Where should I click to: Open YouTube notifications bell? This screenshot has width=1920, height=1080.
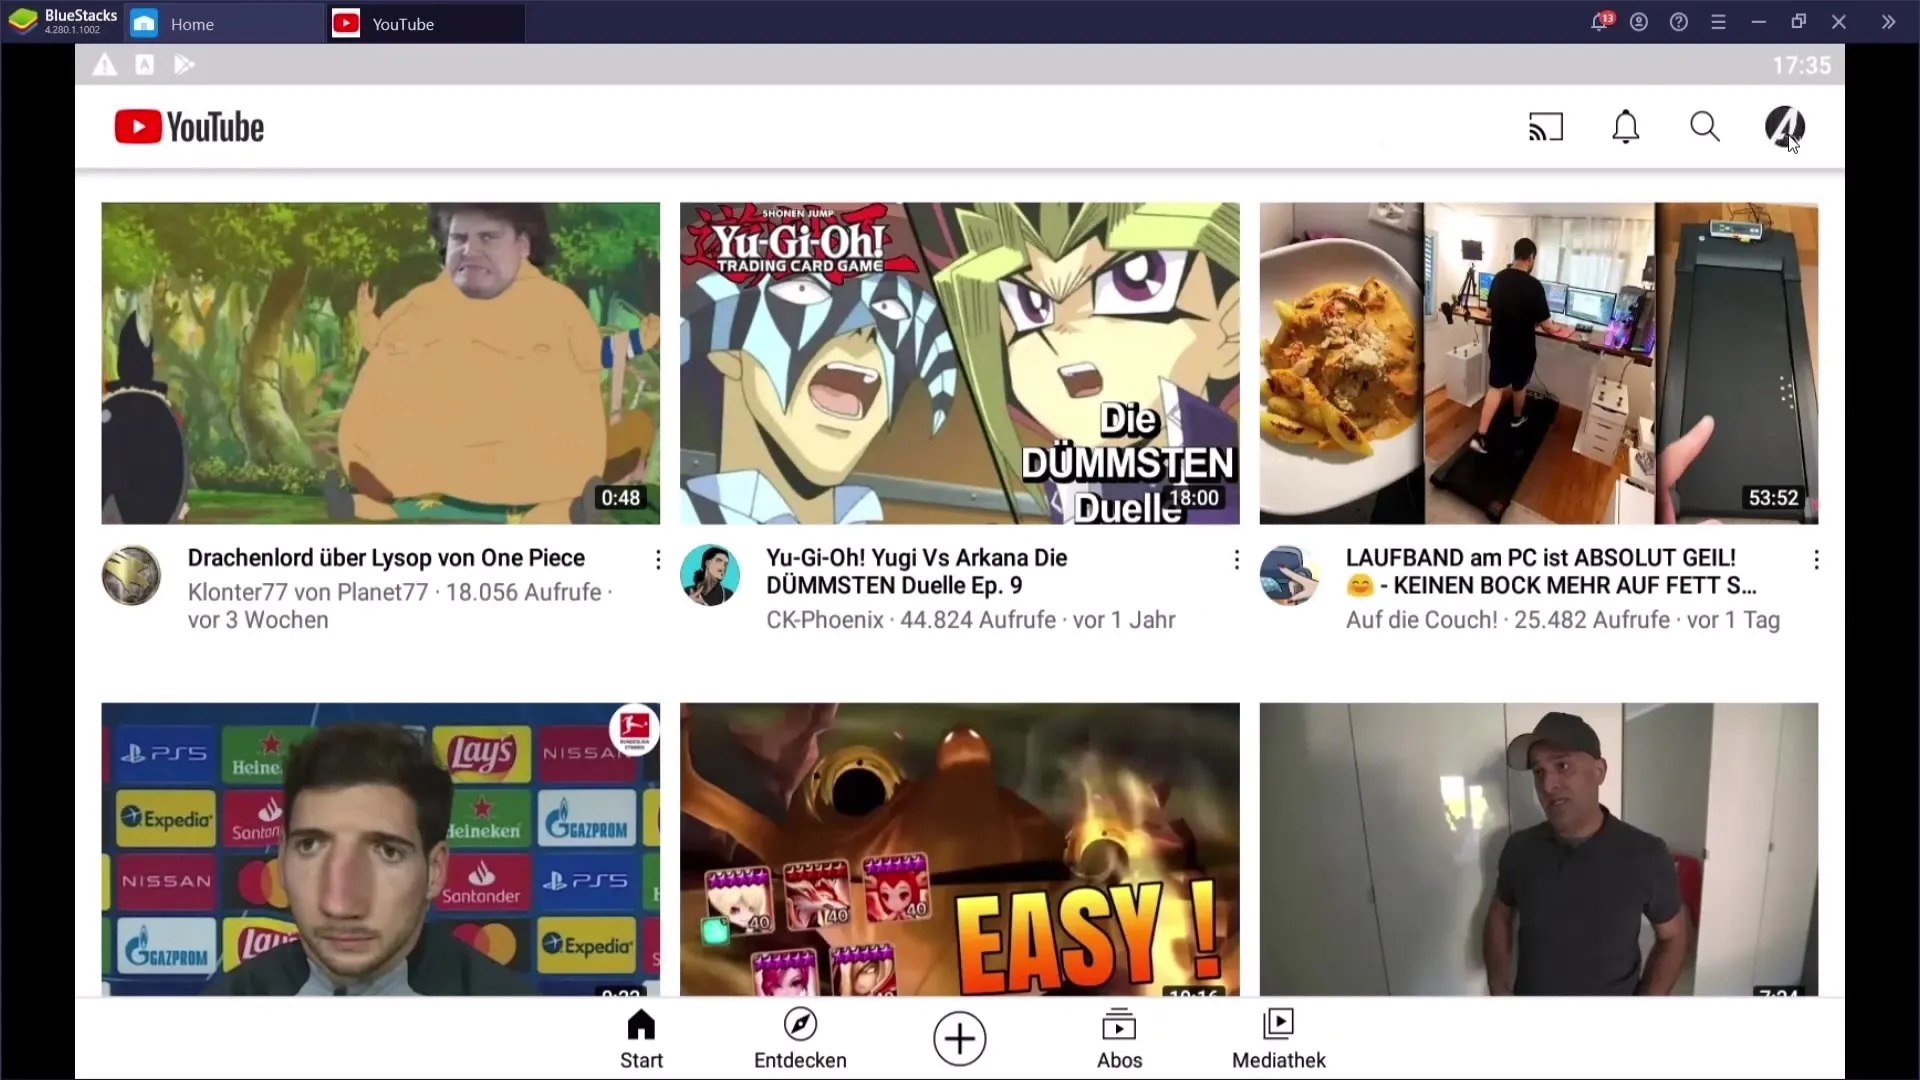[1626, 127]
